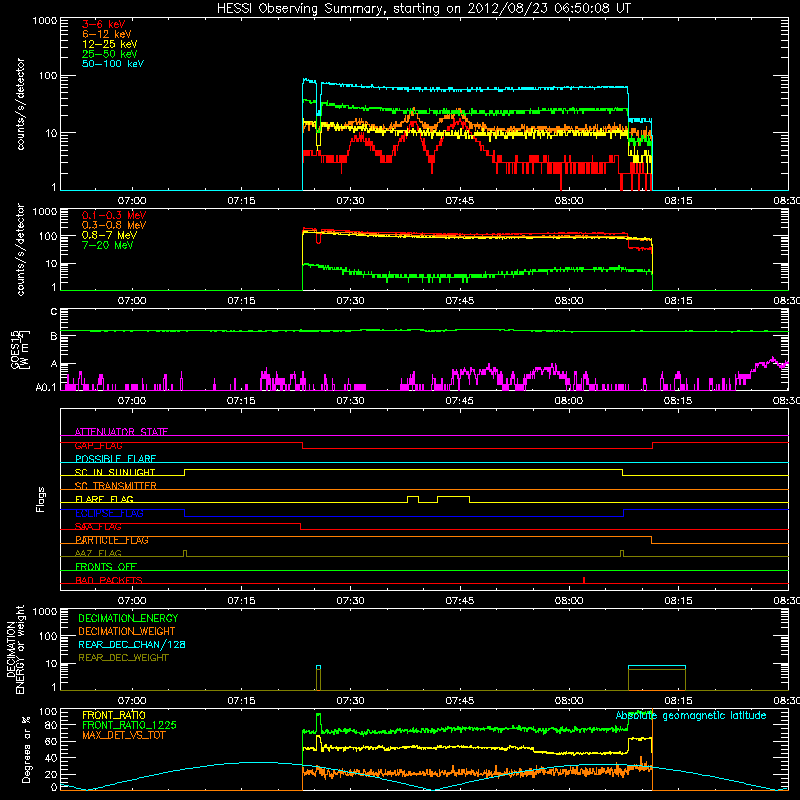Click the REAR_DEC_WEIGHT legend label

(x=123, y=658)
